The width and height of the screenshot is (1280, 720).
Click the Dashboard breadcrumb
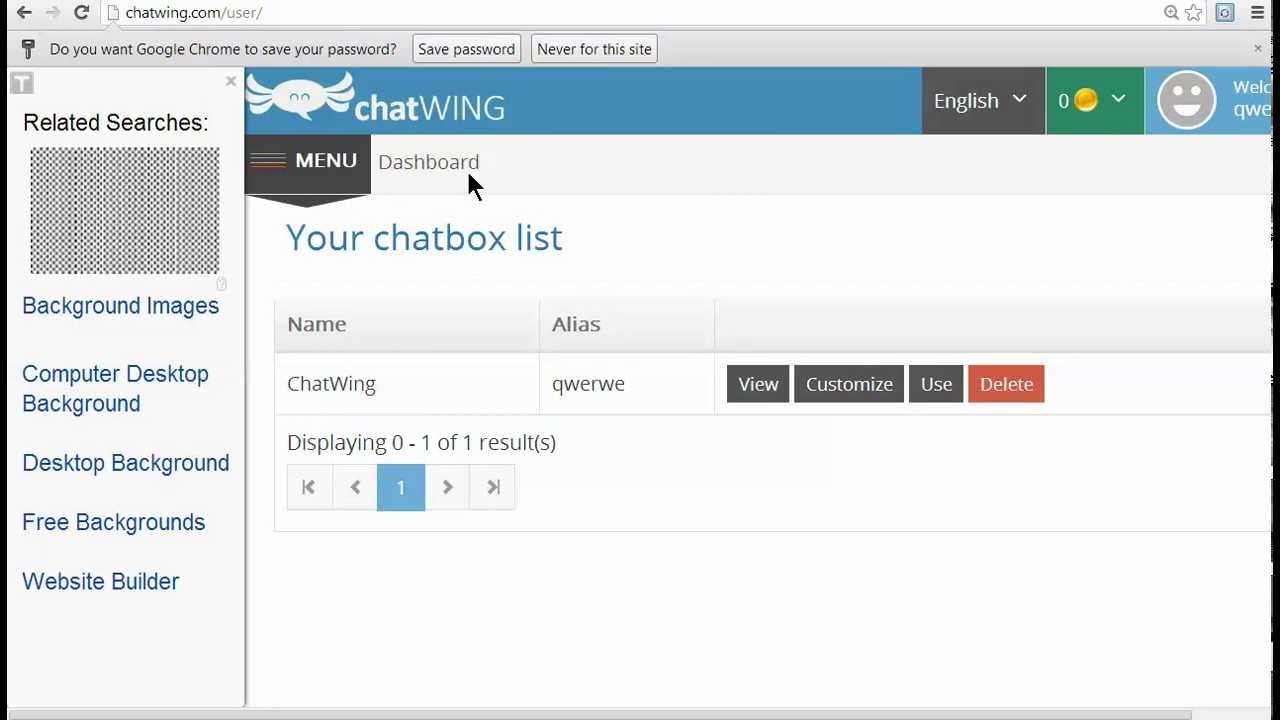pos(429,162)
